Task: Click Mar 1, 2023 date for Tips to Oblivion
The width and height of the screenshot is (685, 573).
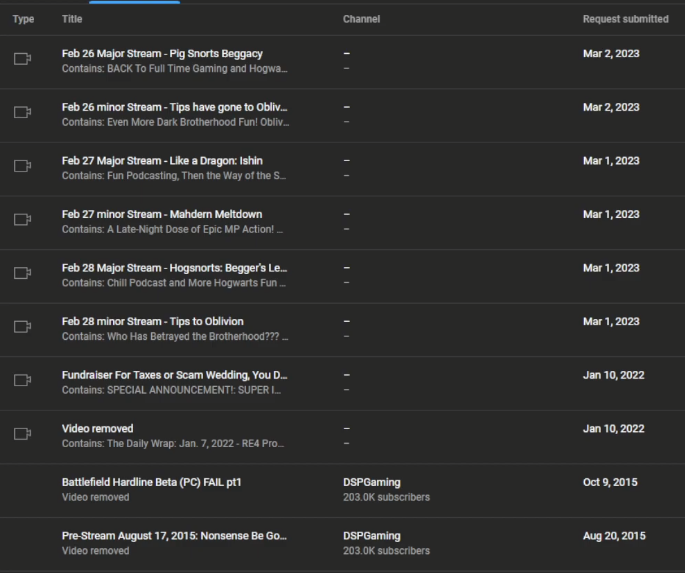Action: pyautogui.click(x=611, y=321)
